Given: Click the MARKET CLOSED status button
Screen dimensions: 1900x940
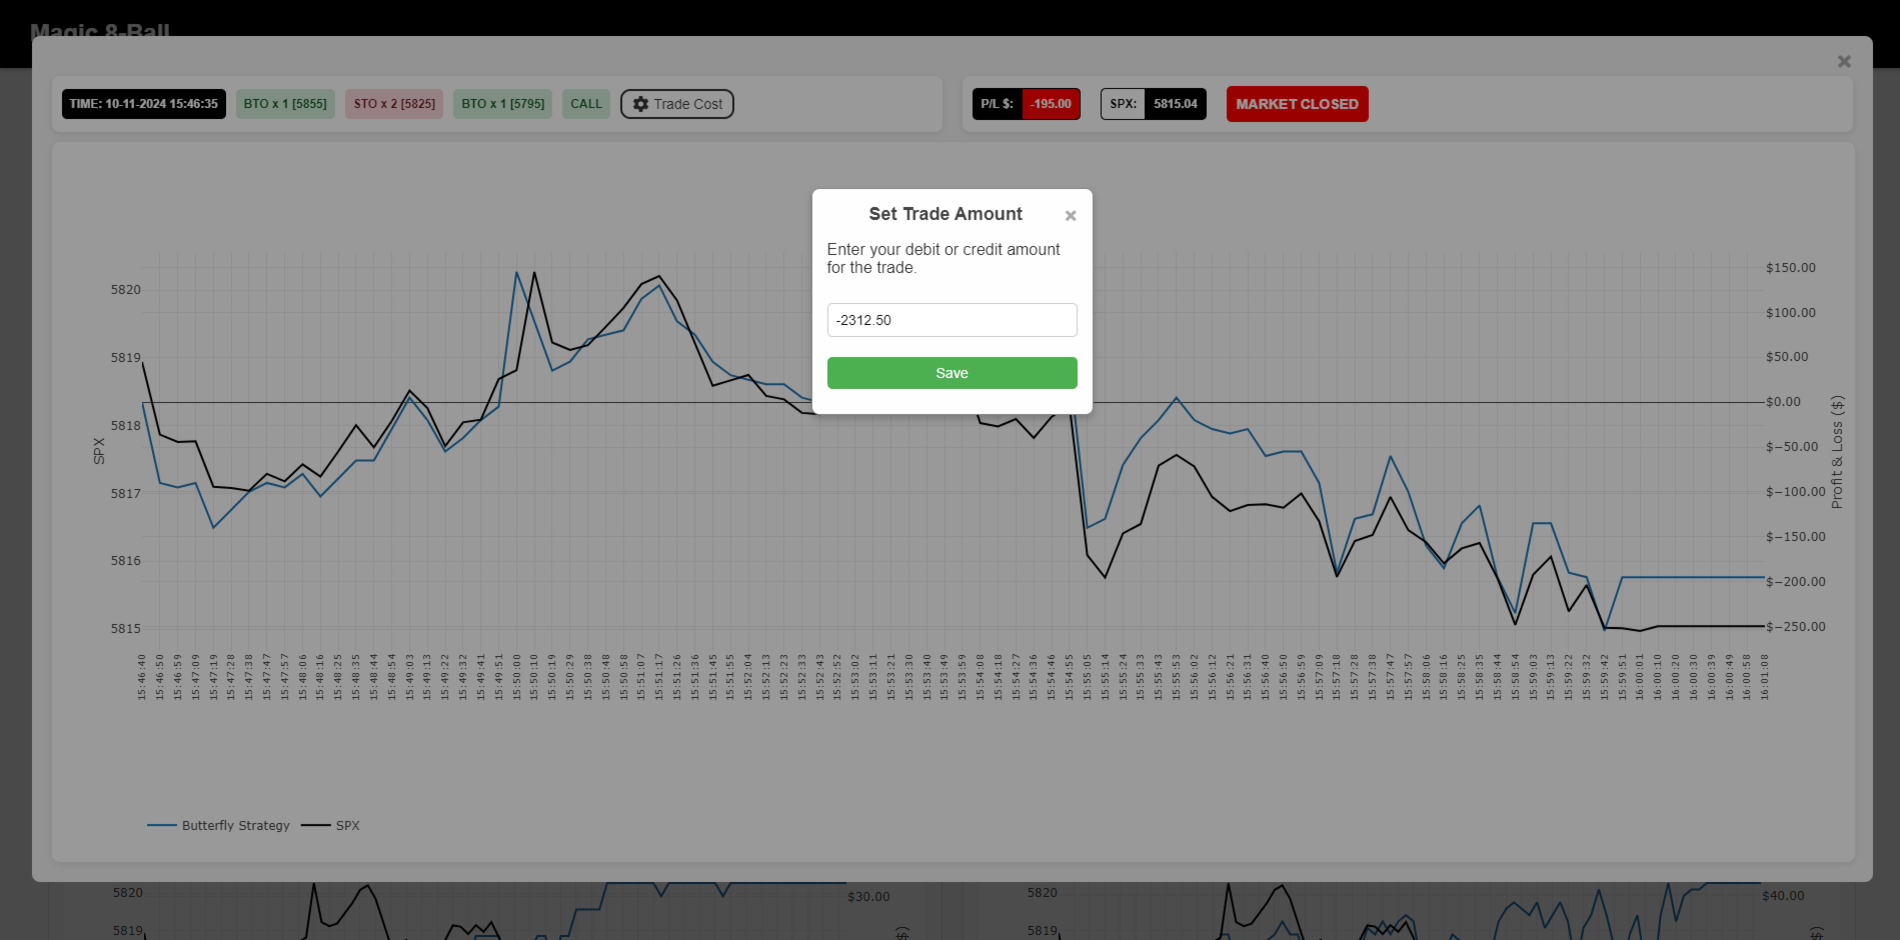Looking at the screenshot, I should pyautogui.click(x=1296, y=104).
